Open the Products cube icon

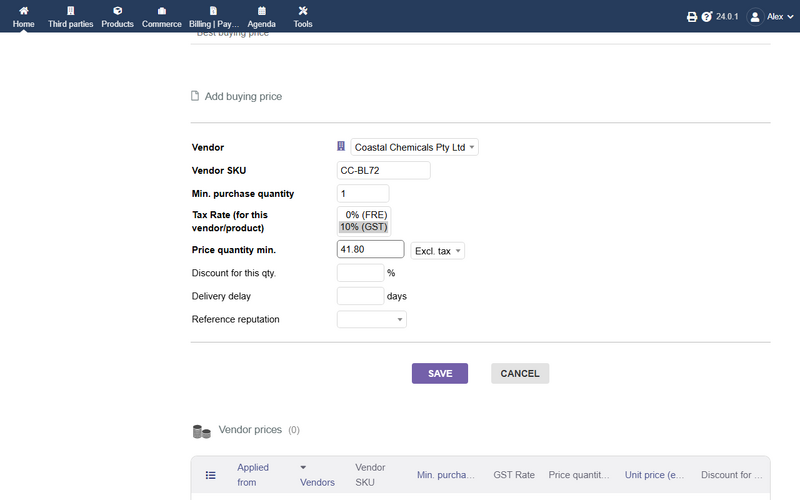[x=117, y=11]
